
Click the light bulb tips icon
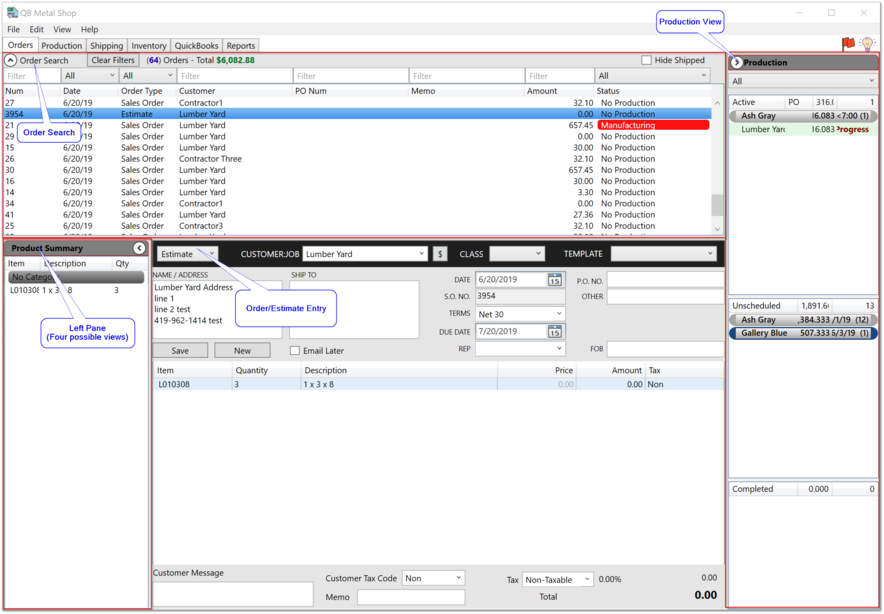pyautogui.click(x=867, y=44)
